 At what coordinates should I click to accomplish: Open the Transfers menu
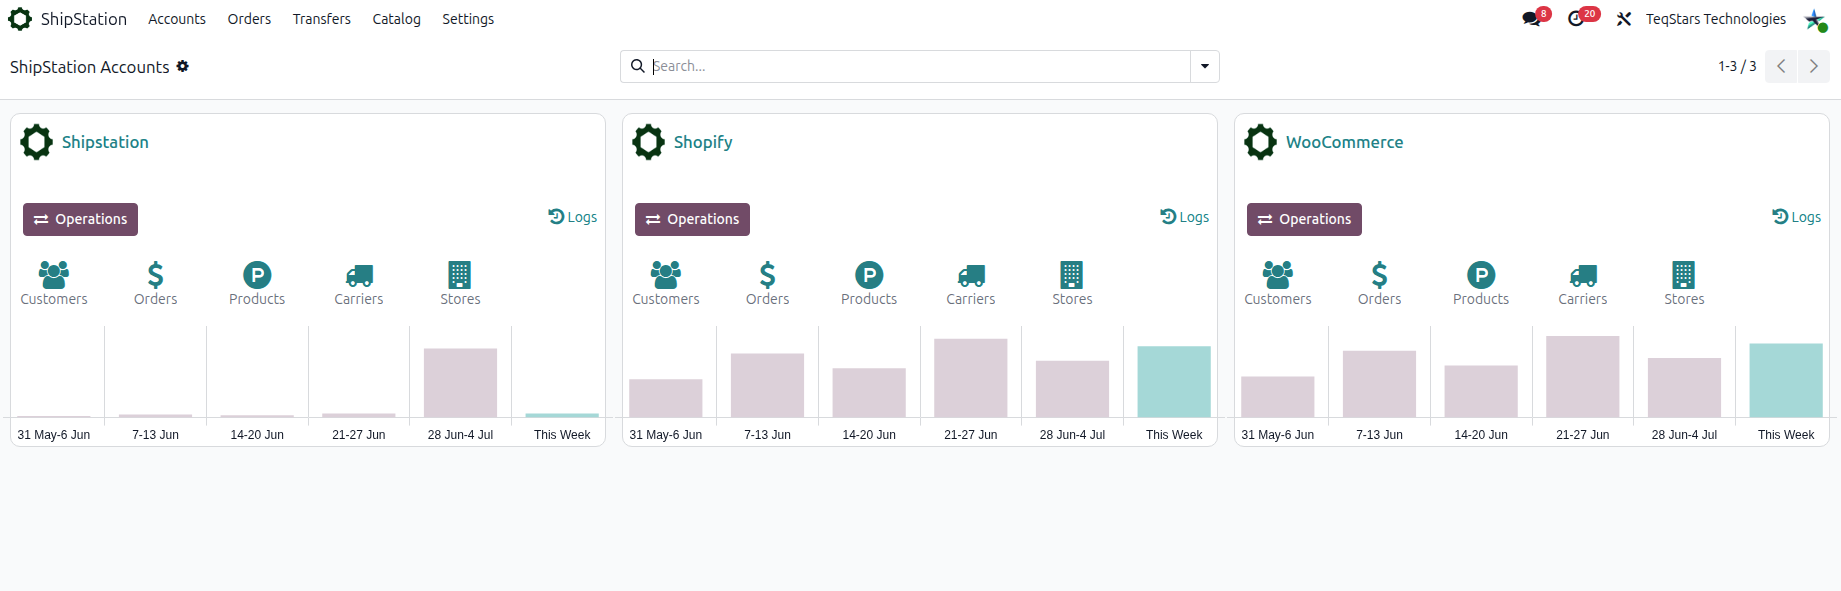point(322,19)
